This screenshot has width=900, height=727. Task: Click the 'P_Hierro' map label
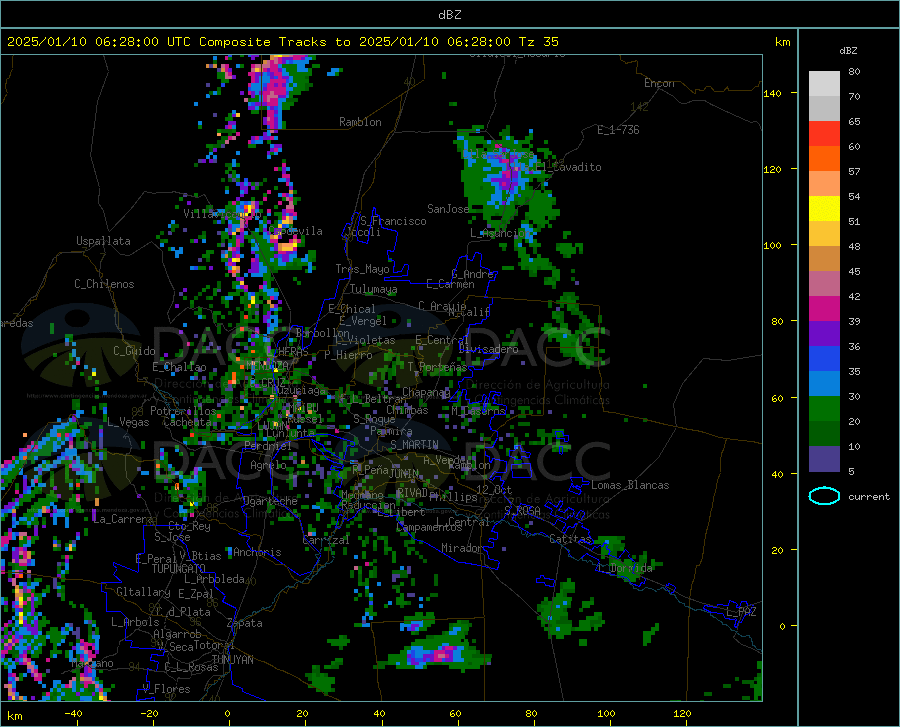coord(348,355)
